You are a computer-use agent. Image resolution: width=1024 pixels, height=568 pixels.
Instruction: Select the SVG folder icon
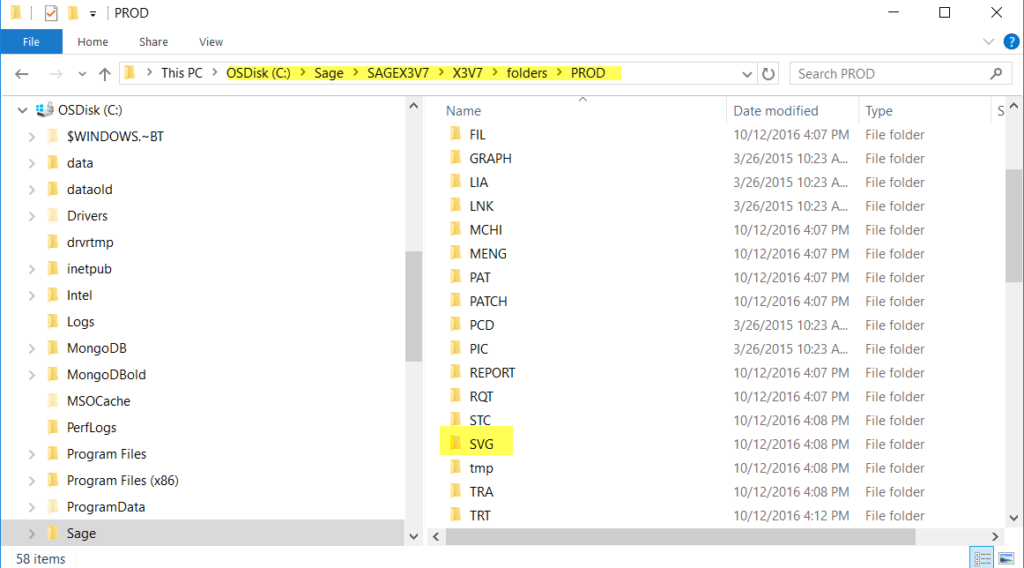[456, 444]
